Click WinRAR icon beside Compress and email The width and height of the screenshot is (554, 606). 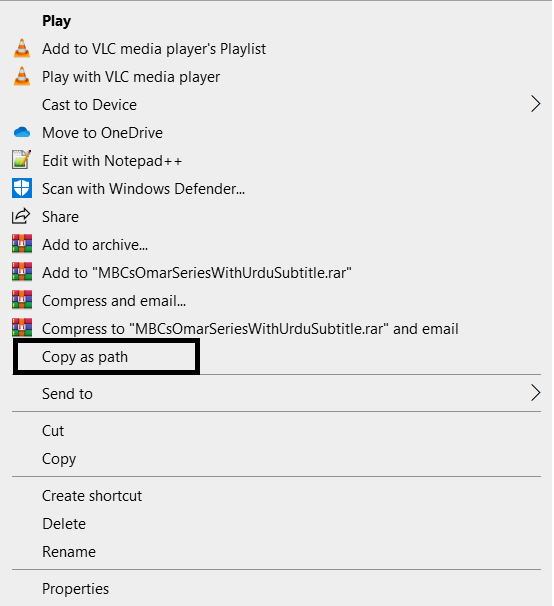[22, 300]
